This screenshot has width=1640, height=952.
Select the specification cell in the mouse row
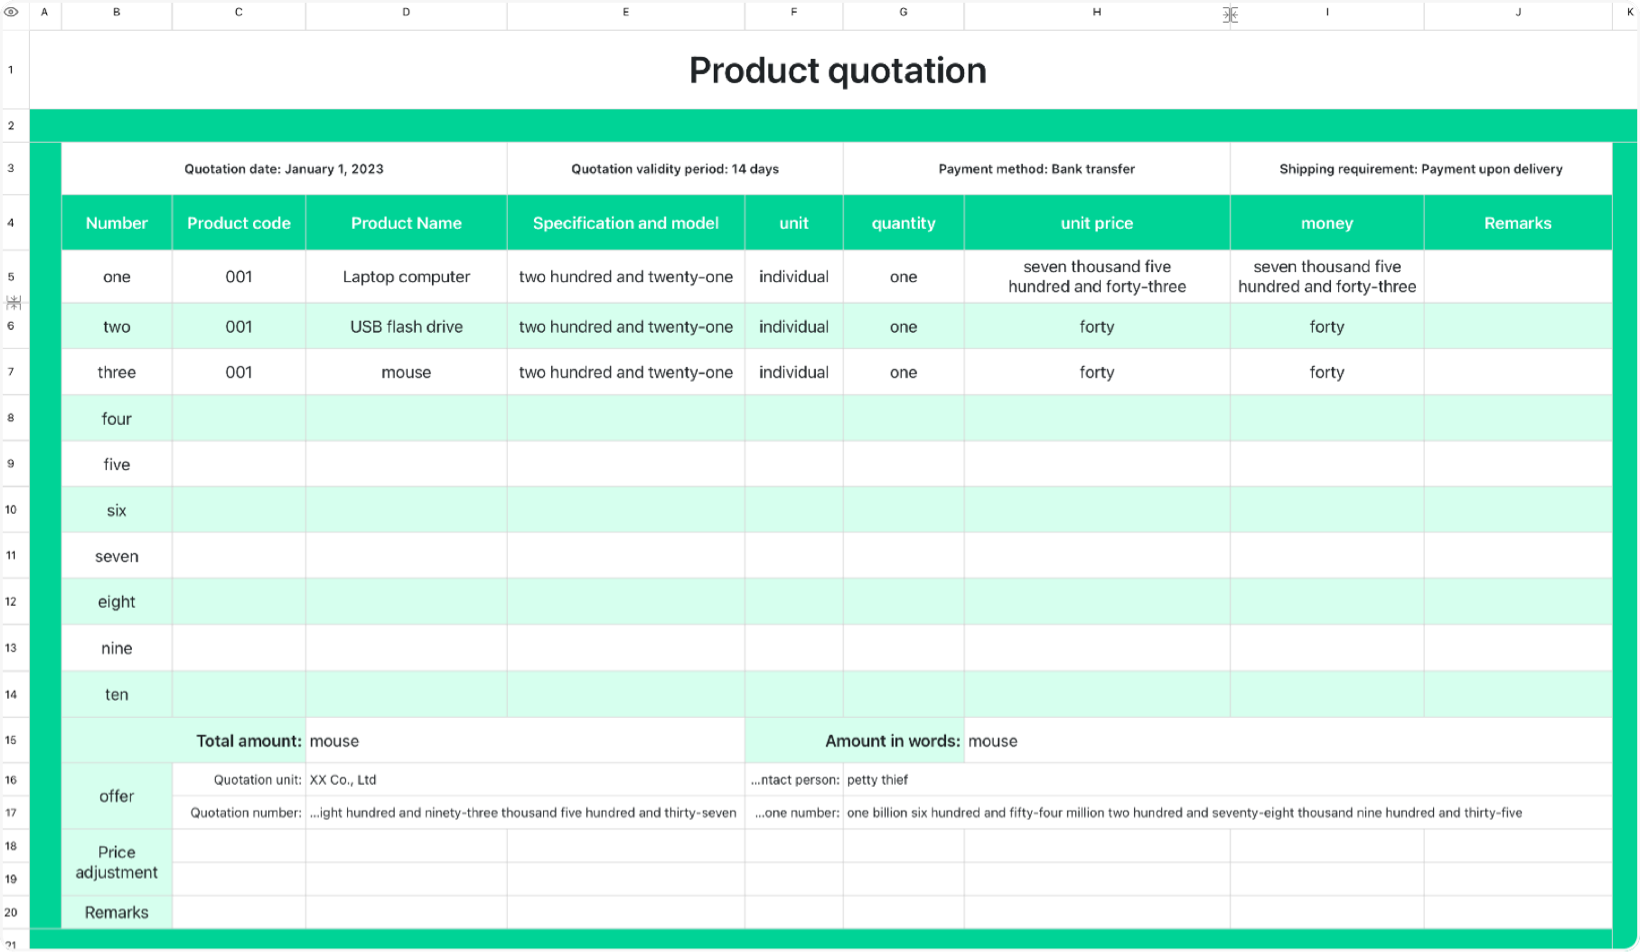pos(626,372)
